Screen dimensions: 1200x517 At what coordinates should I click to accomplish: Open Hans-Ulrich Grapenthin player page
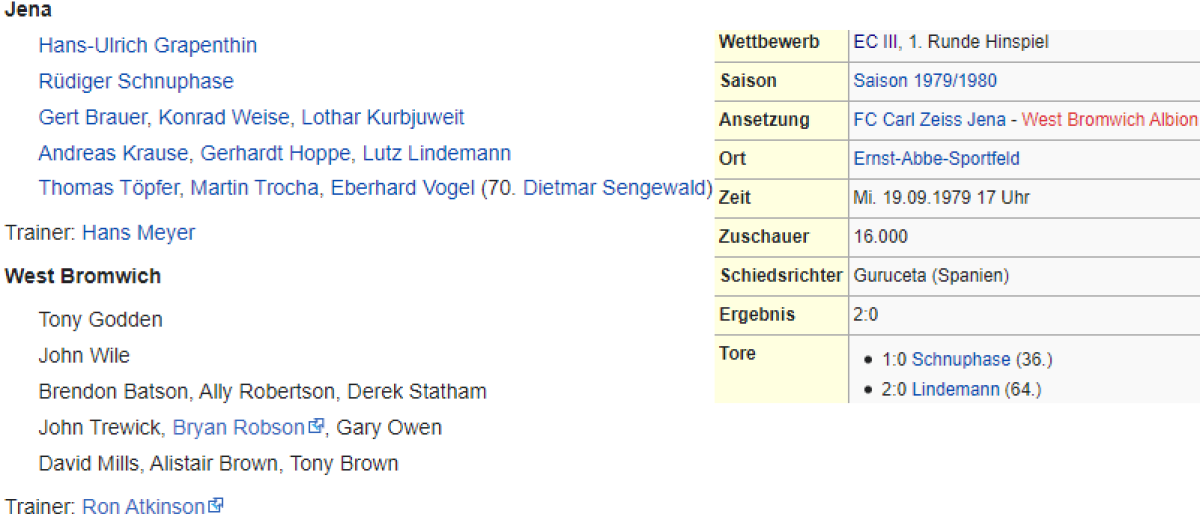point(147,46)
